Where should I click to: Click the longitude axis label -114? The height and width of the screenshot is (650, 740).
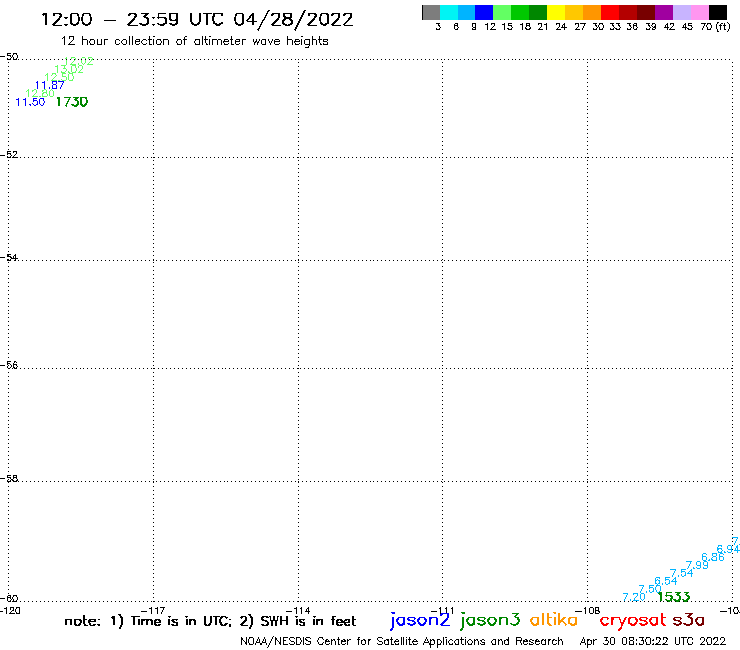pyautogui.click(x=298, y=611)
